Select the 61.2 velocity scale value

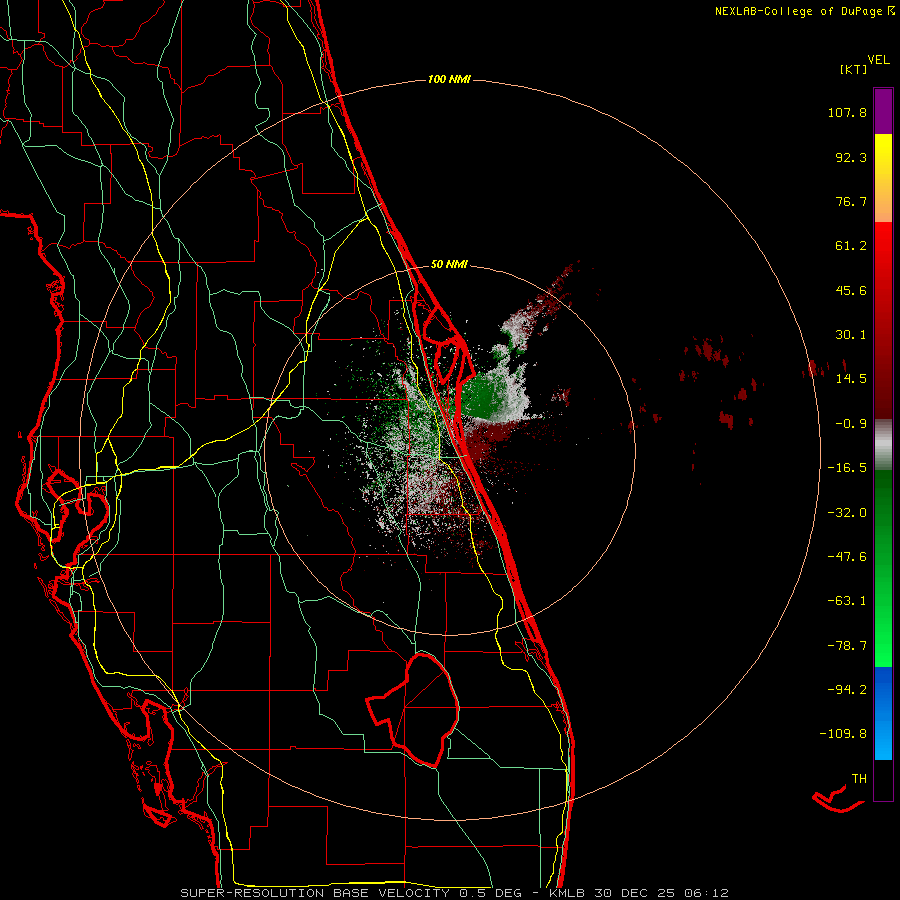pyautogui.click(x=851, y=246)
